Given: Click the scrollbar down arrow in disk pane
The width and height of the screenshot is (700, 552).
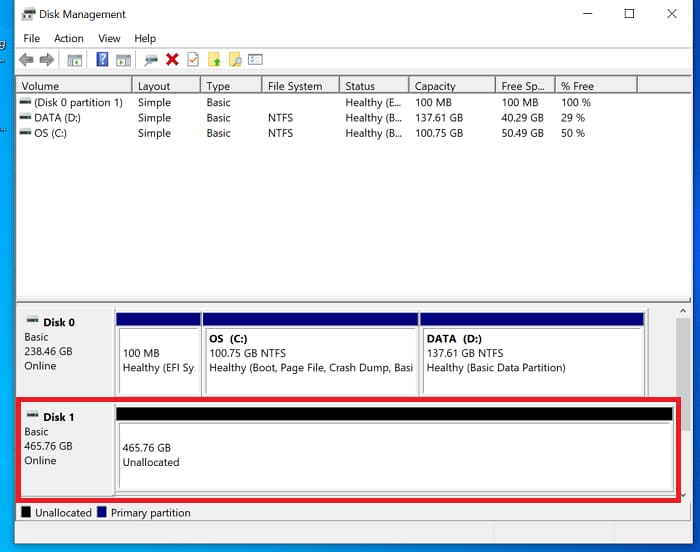Looking at the screenshot, I should [x=683, y=493].
